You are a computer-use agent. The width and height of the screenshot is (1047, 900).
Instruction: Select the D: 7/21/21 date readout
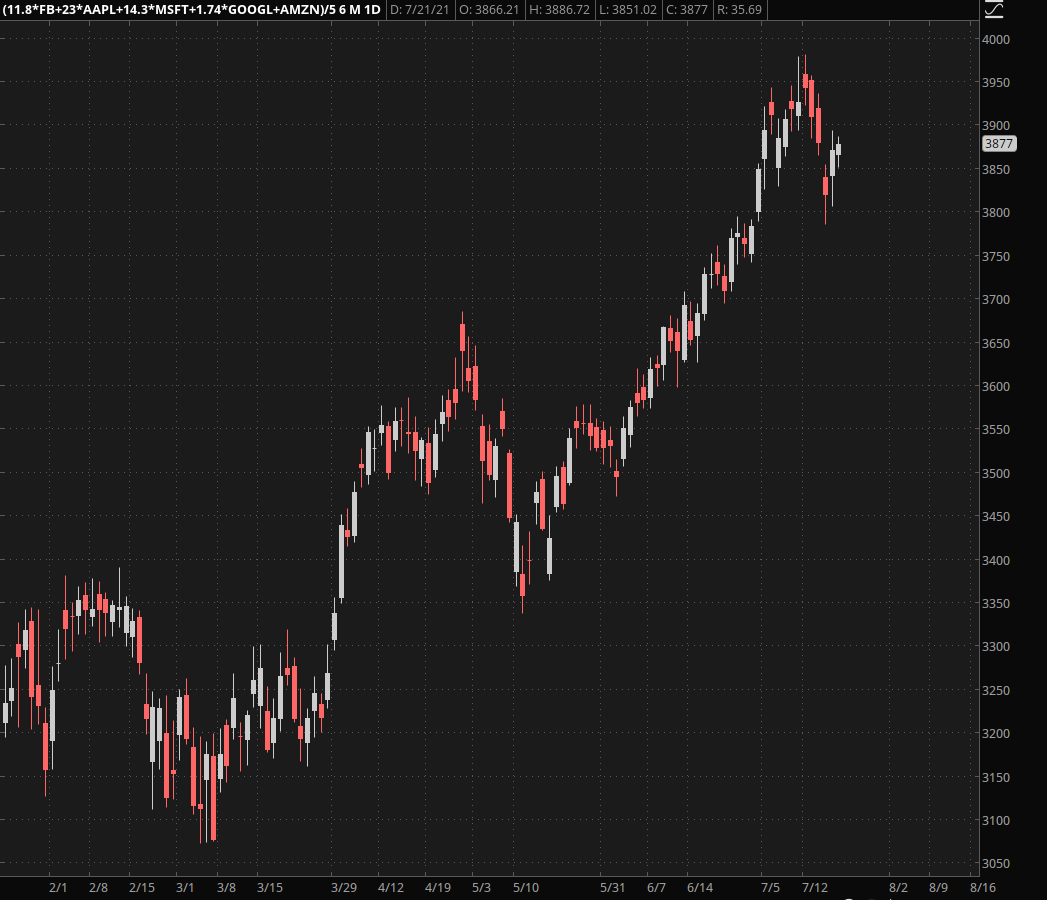pos(421,9)
